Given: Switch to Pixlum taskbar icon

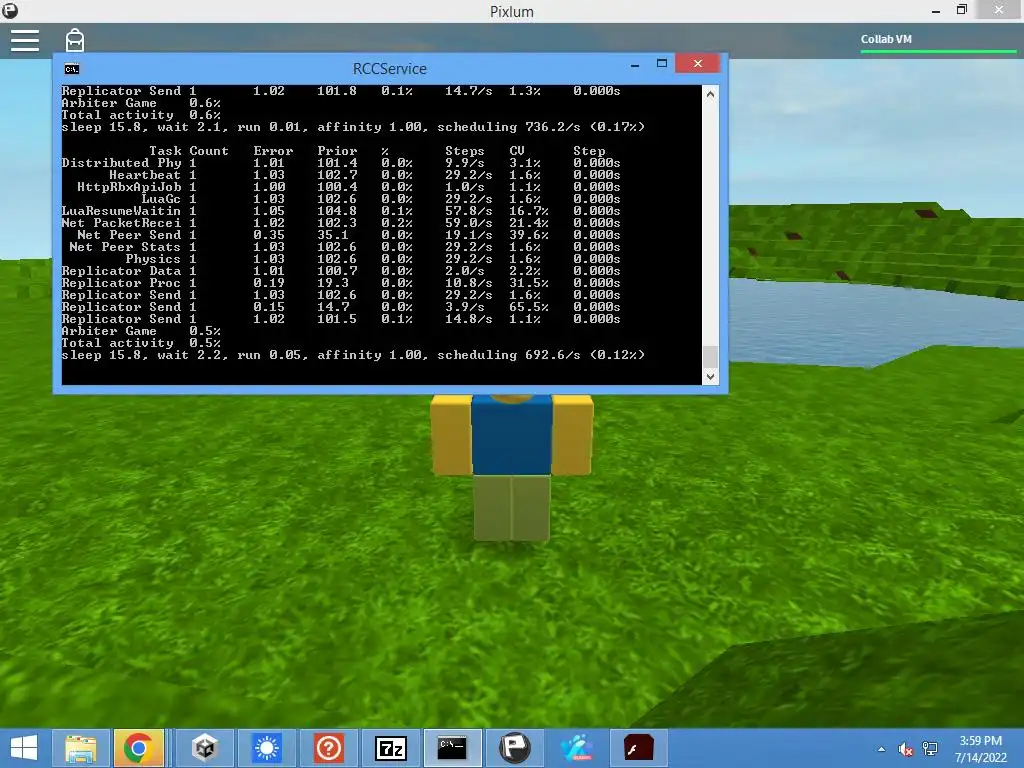Looking at the screenshot, I should tap(515, 748).
